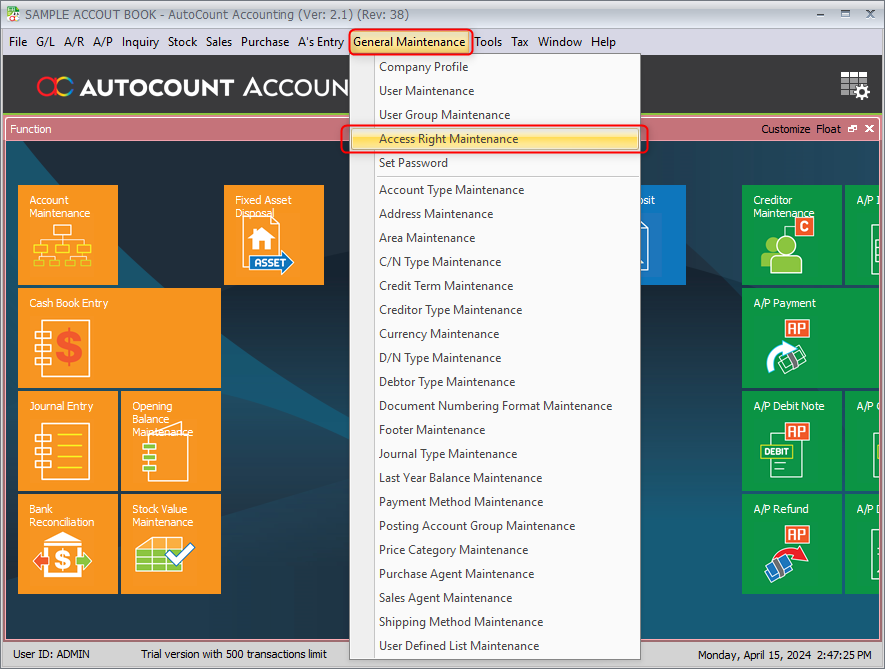
Task: Open the G/L menu in menu bar
Action: click(x=45, y=42)
